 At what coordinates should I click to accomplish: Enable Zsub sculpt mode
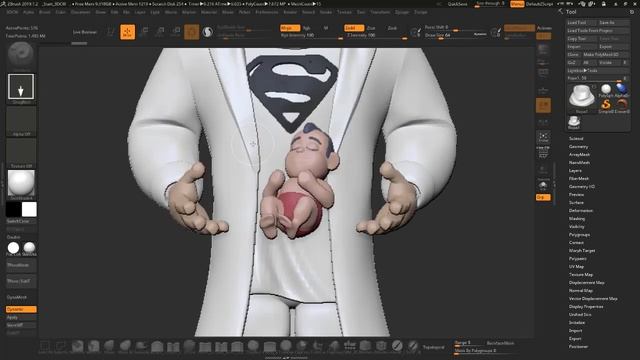coord(371,28)
